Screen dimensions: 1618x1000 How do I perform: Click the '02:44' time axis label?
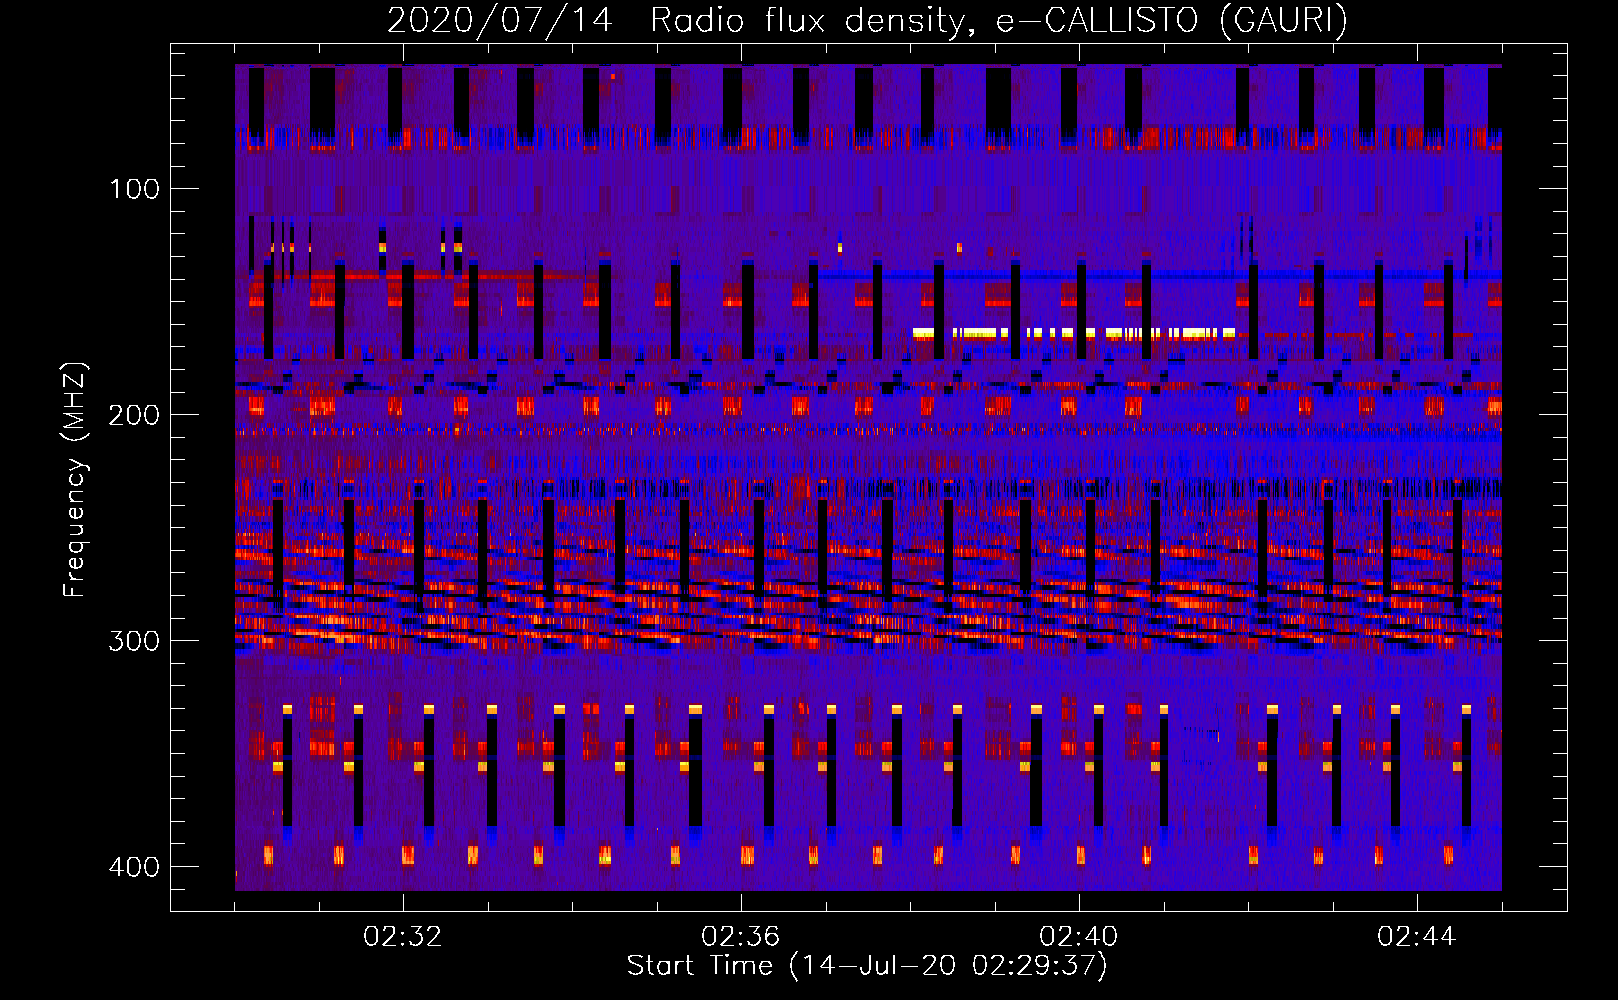(x=1416, y=937)
